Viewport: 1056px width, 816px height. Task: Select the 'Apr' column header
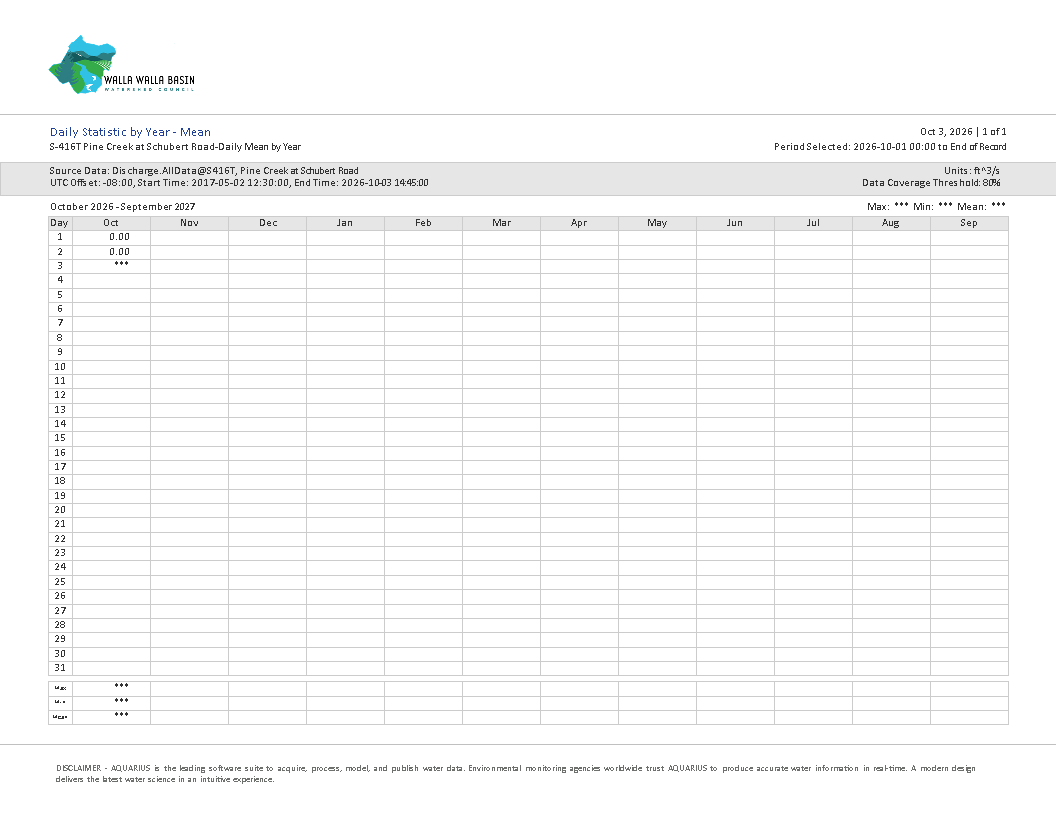579,223
